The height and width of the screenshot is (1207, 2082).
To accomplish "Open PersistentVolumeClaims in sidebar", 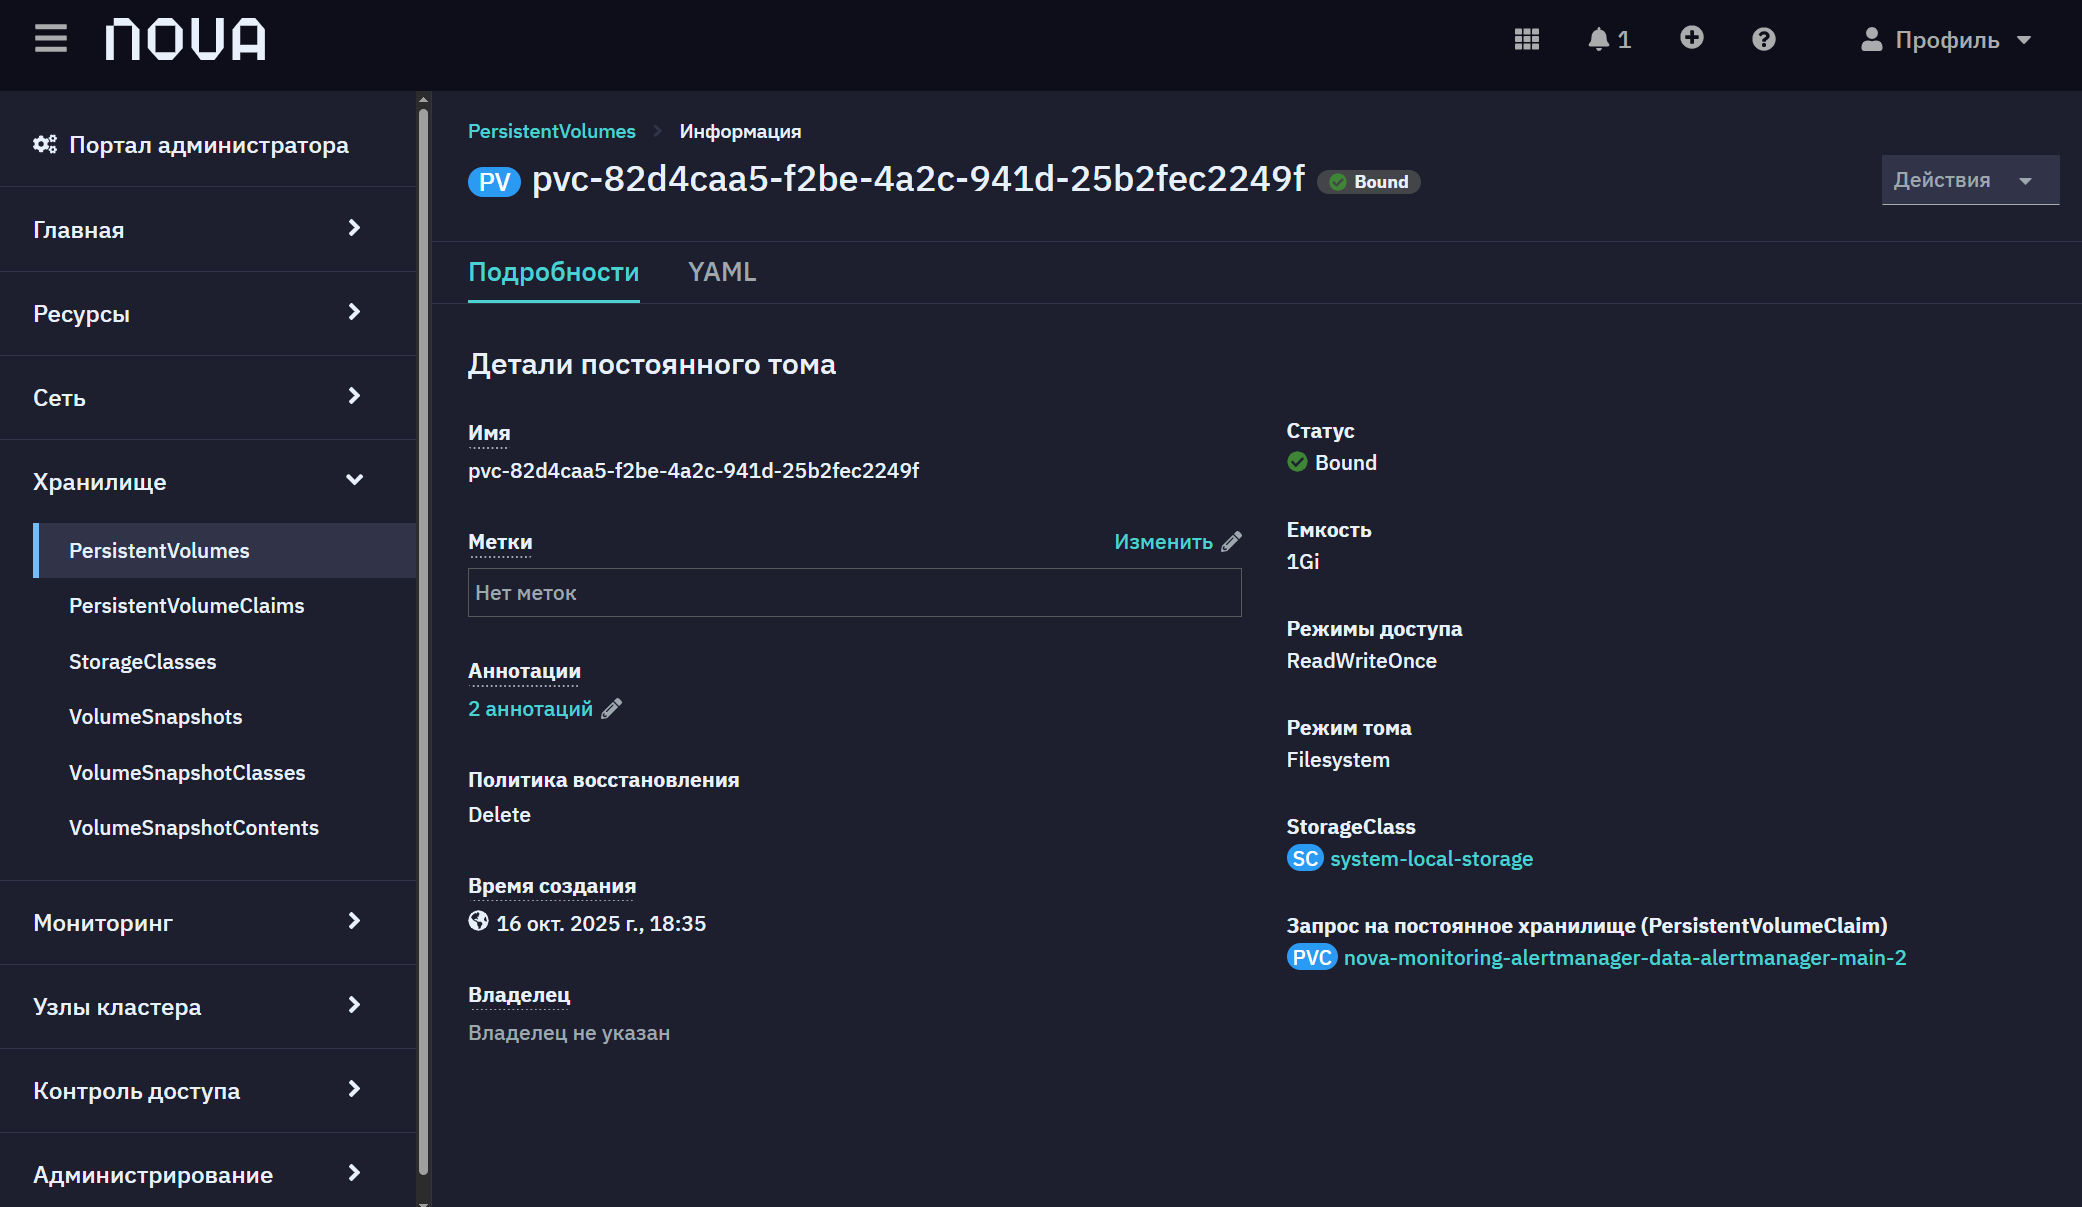I will [186, 605].
